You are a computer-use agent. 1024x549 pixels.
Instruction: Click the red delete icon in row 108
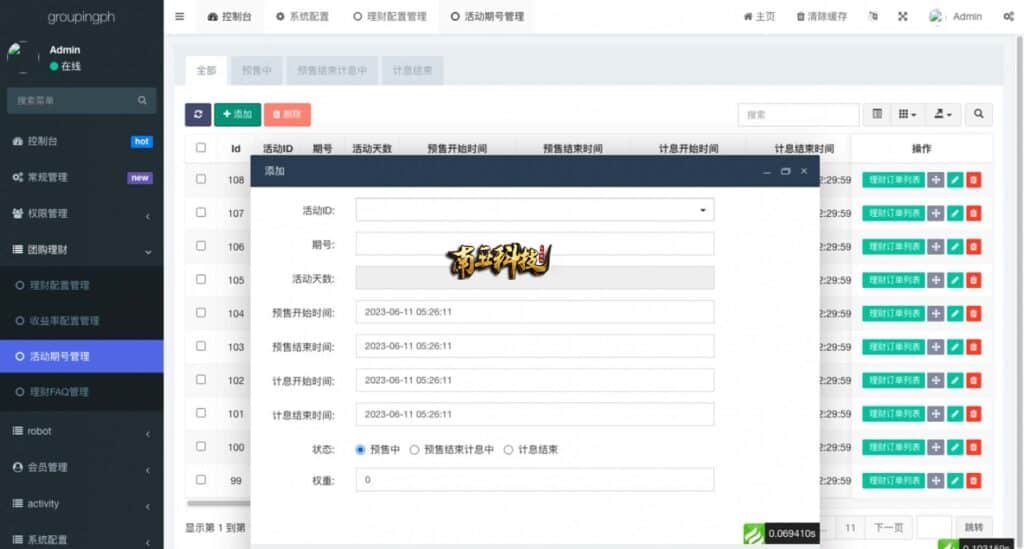pos(973,180)
